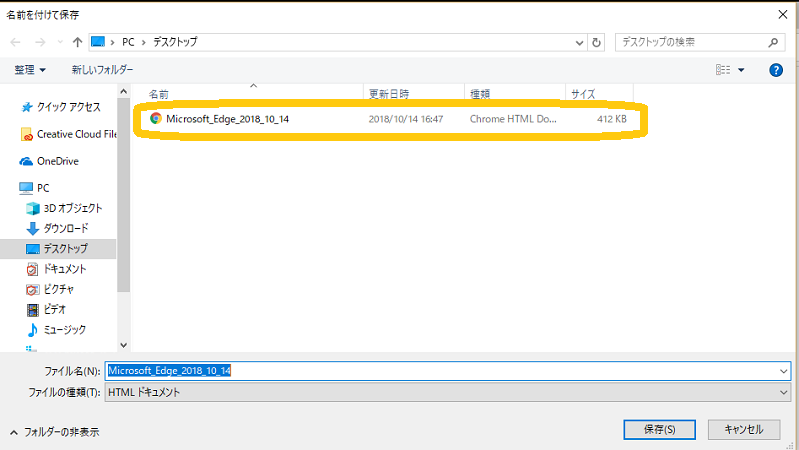This screenshot has width=799, height=450.
Task: Open ピクチャ folder in sidebar
Action: [59, 289]
